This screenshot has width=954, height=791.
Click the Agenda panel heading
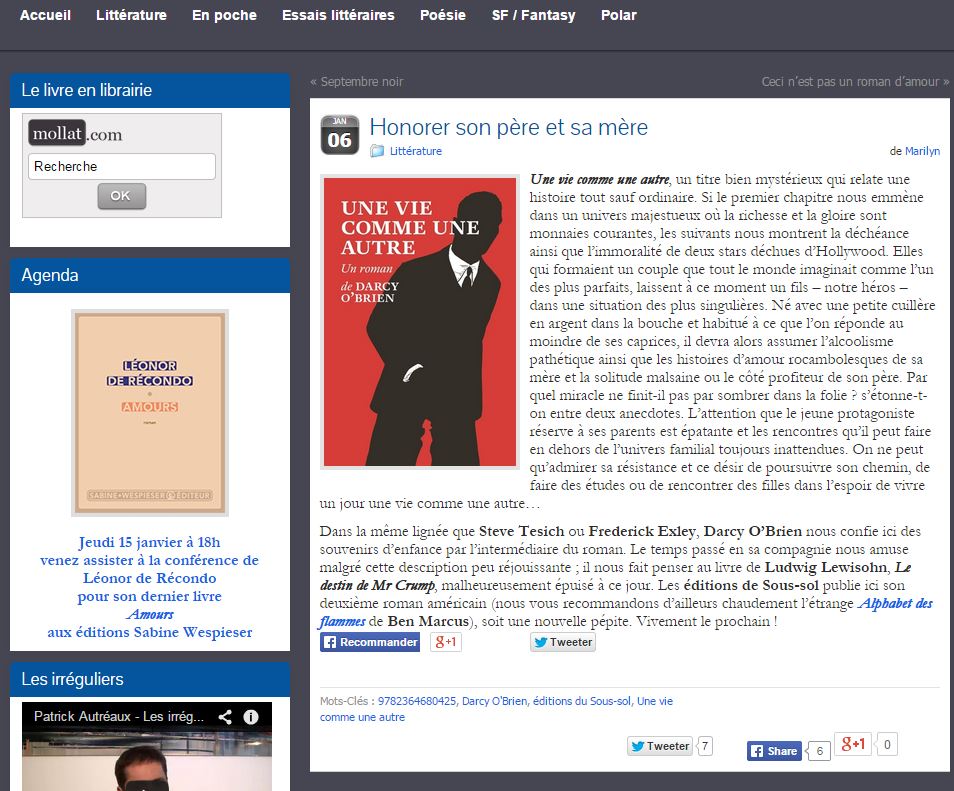tap(50, 275)
